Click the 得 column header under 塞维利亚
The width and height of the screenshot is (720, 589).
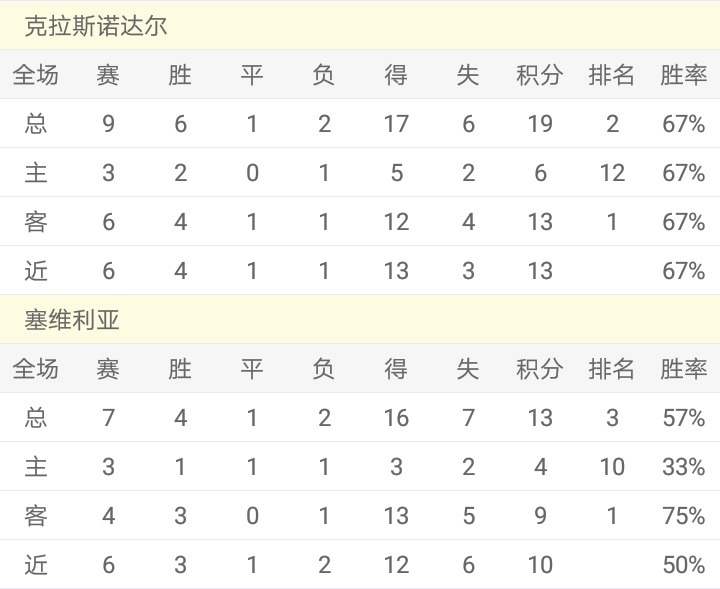point(396,369)
